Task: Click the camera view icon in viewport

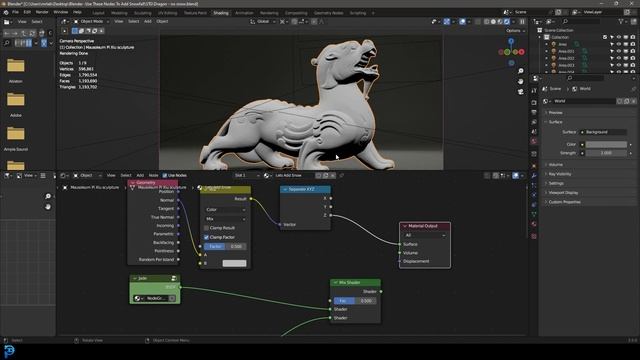Action: click(x=521, y=92)
